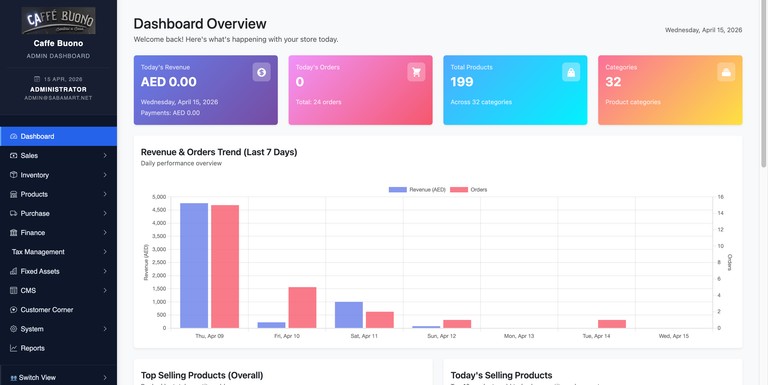Open the Tax Management menu item
The width and height of the screenshot is (768, 385).
tap(58, 252)
